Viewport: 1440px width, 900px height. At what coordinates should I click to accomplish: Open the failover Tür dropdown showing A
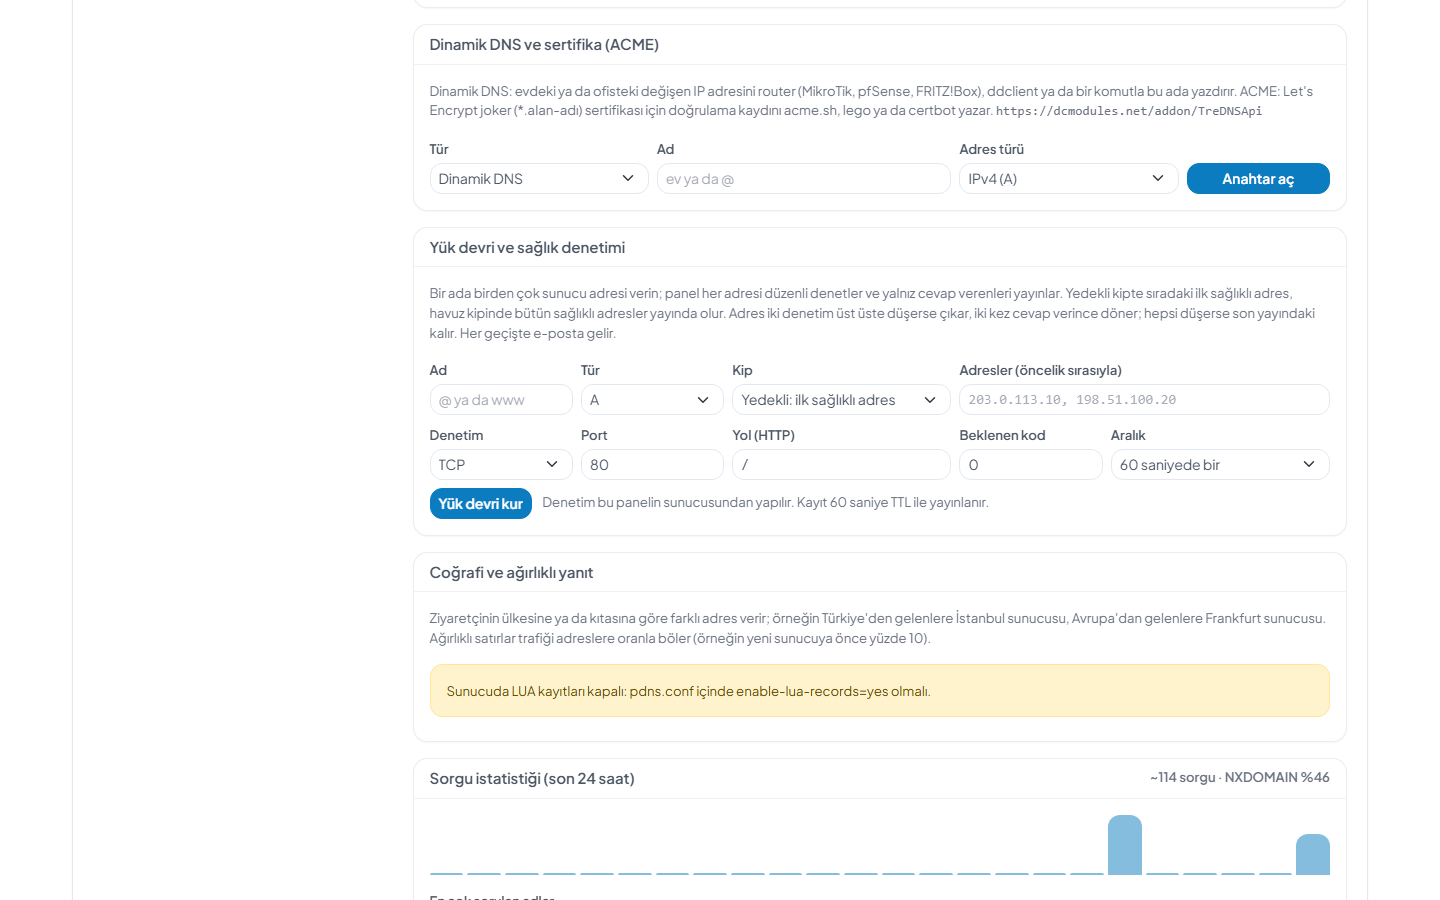point(652,400)
